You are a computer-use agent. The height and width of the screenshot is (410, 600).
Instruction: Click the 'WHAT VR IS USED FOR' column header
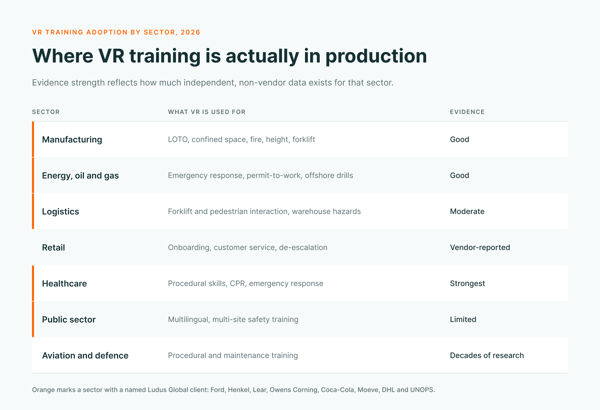207,112
